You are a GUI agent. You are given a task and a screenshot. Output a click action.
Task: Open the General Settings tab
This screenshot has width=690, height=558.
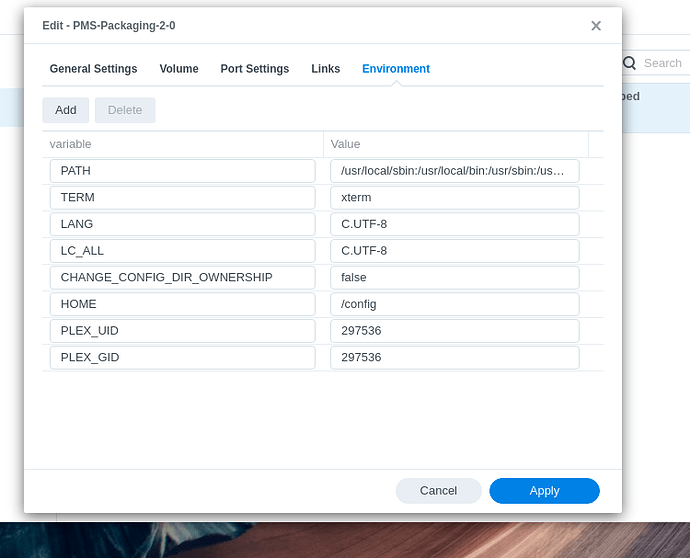pyautogui.click(x=93, y=69)
